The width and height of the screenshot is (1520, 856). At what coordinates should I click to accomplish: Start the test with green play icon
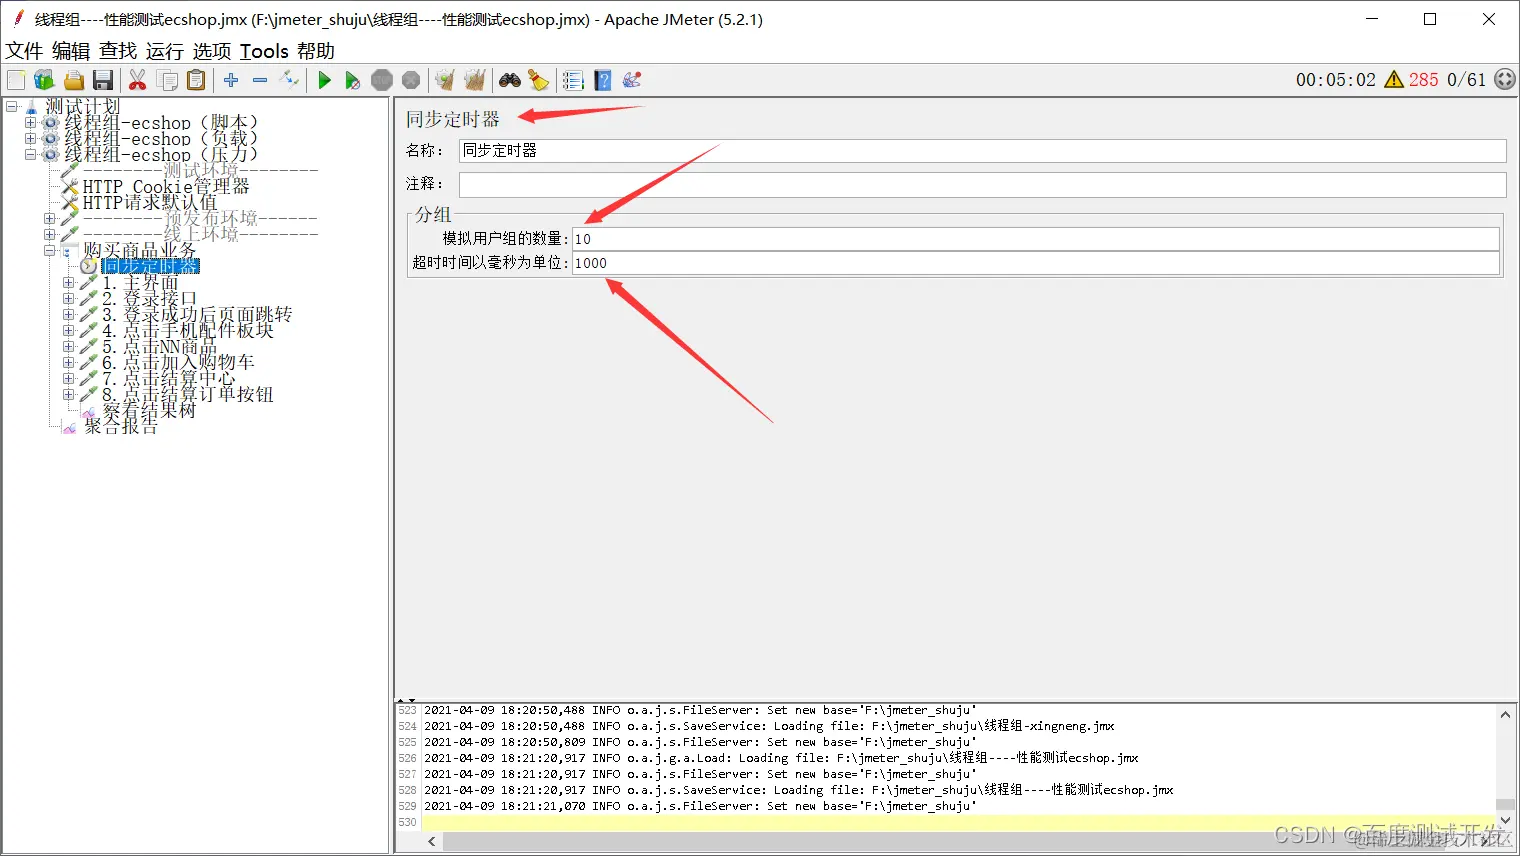(324, 80)
